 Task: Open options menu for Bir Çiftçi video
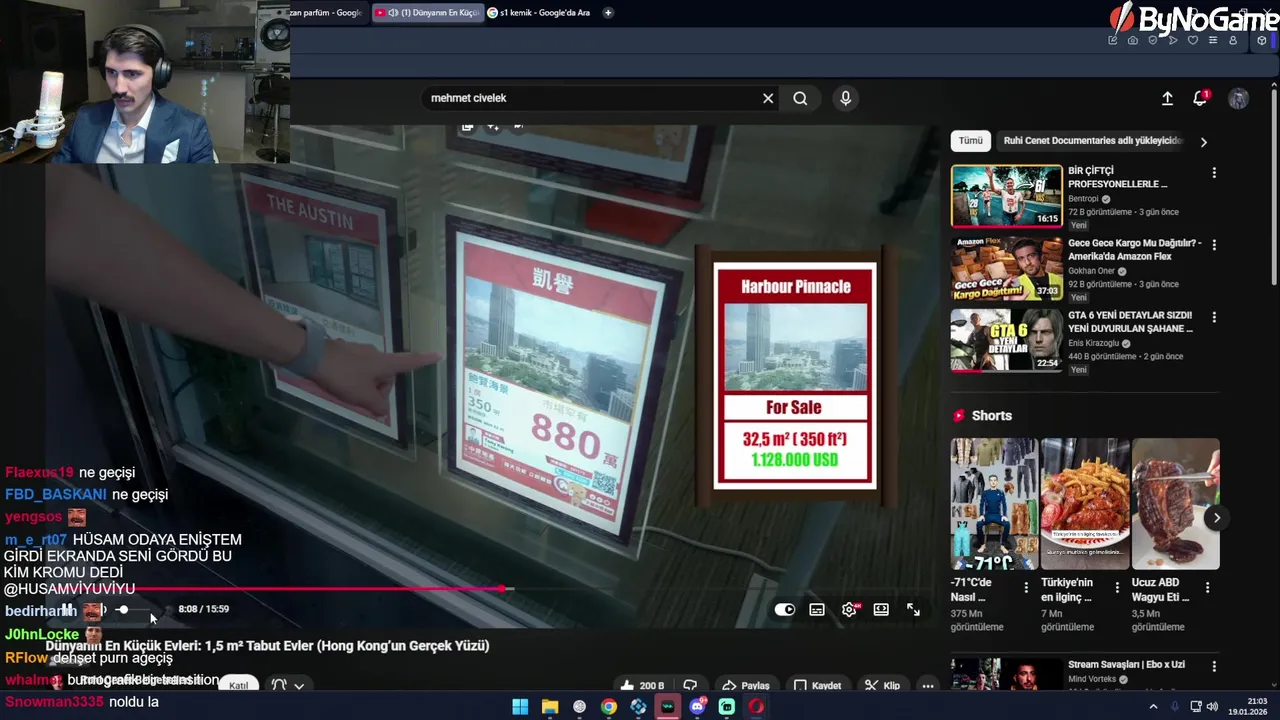pyautogui.click(x=1214, y=173)
